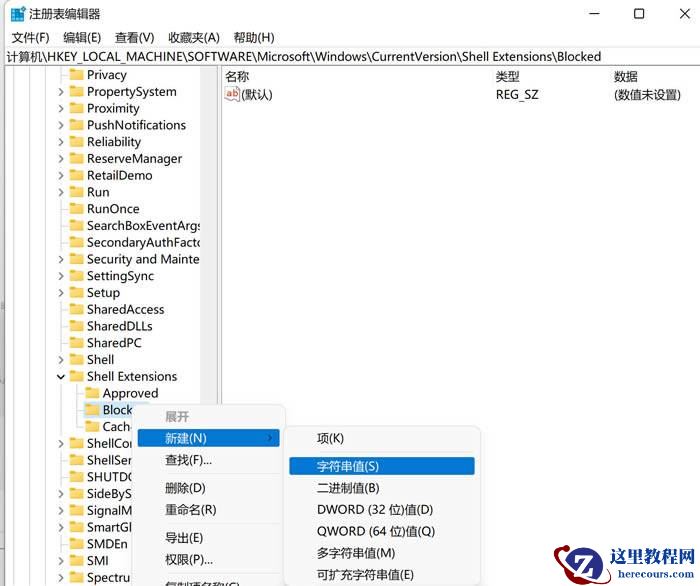Screen dimensions: 700x586
Task: Open the 编辑(E) menu
Action: [x=82, y=37]
